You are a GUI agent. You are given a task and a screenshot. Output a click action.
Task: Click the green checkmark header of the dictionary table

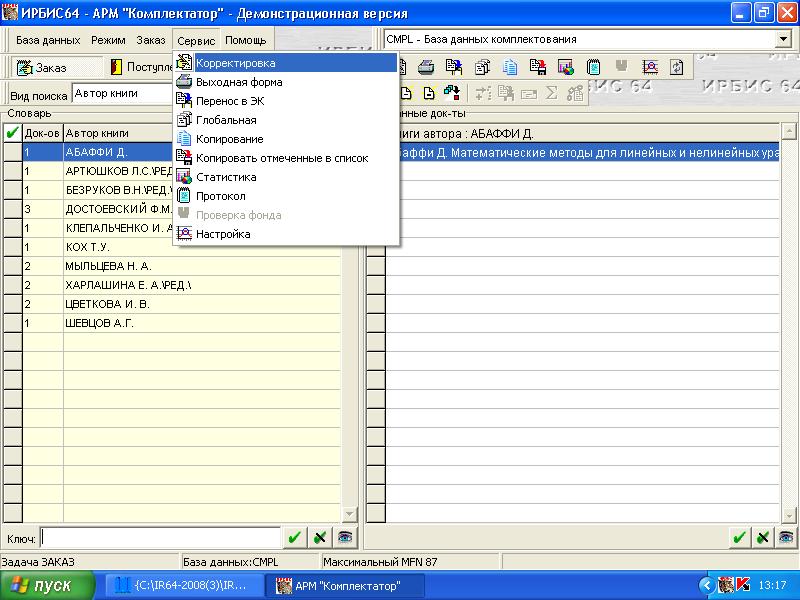pos(13,133)
